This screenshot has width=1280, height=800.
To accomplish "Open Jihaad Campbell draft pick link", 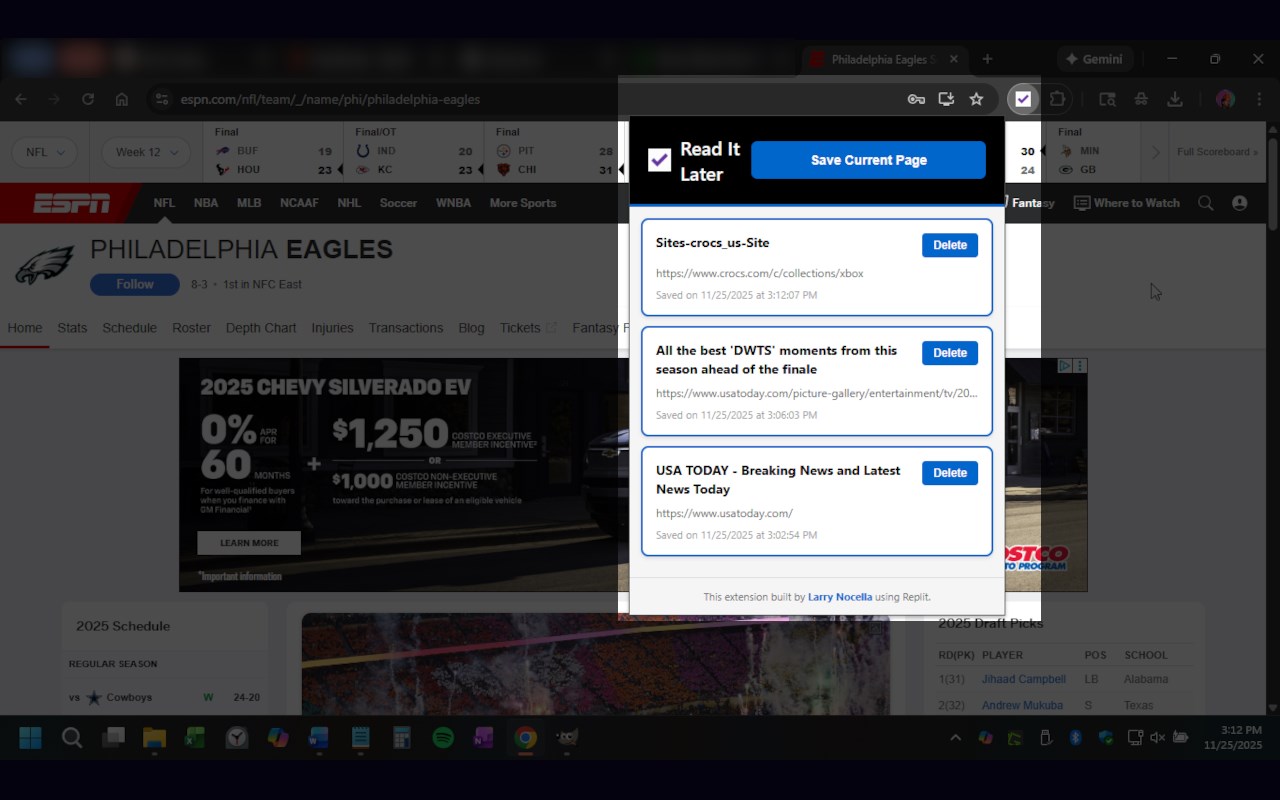I will [1023, 679].
